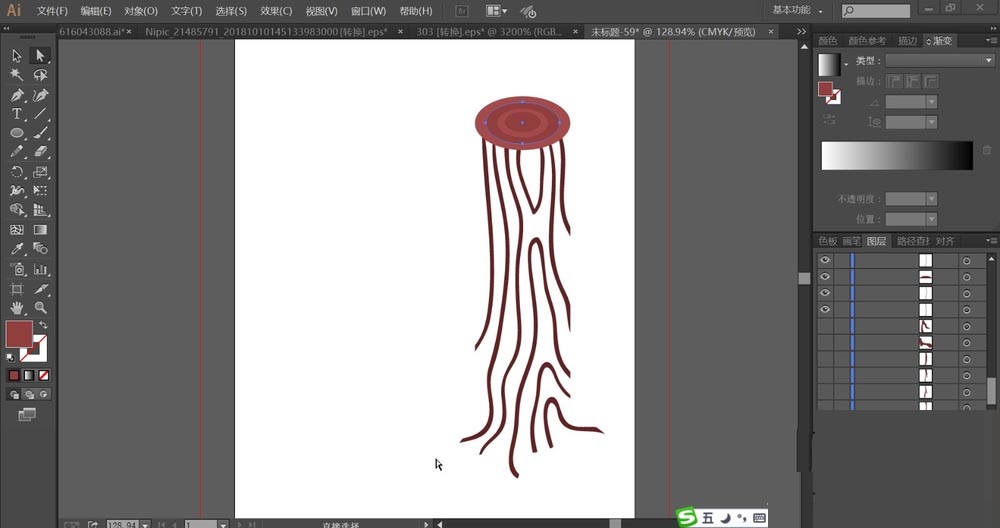The height and width of the screenshot is (528, 1000).
Task: Set paint mode to Gradient
Action: pyautogui.click(x=29, y=376)
